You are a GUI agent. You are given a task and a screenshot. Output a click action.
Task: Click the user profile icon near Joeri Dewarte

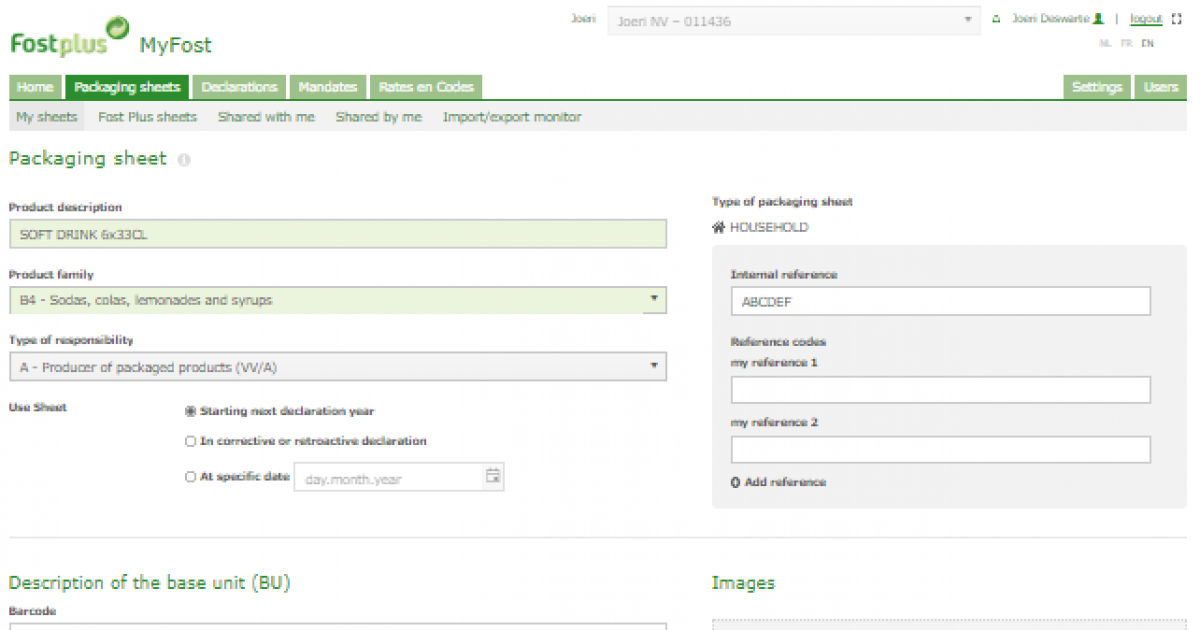click(x=1098, y=19)
